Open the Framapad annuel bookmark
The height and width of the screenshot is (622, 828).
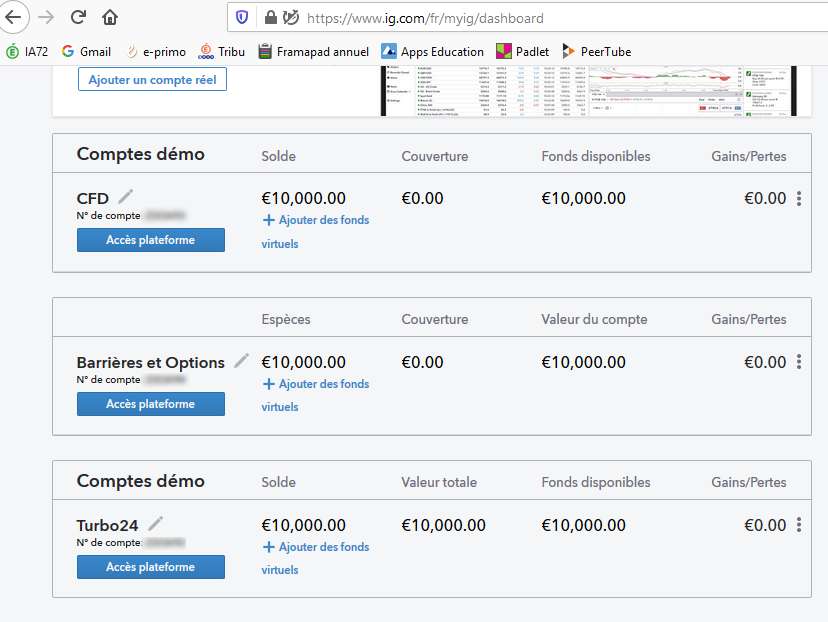pyautogui.click(x=313, y=52)
